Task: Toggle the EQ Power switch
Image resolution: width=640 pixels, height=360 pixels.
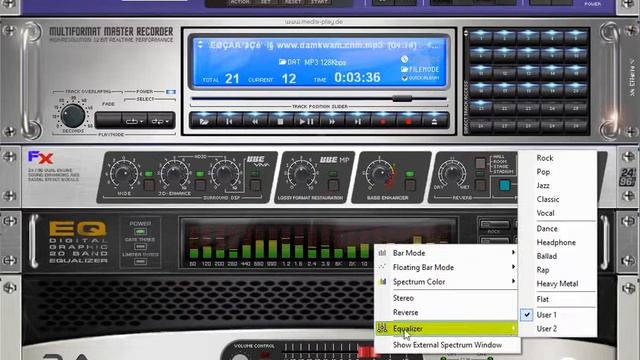Action: pos(140,231)
